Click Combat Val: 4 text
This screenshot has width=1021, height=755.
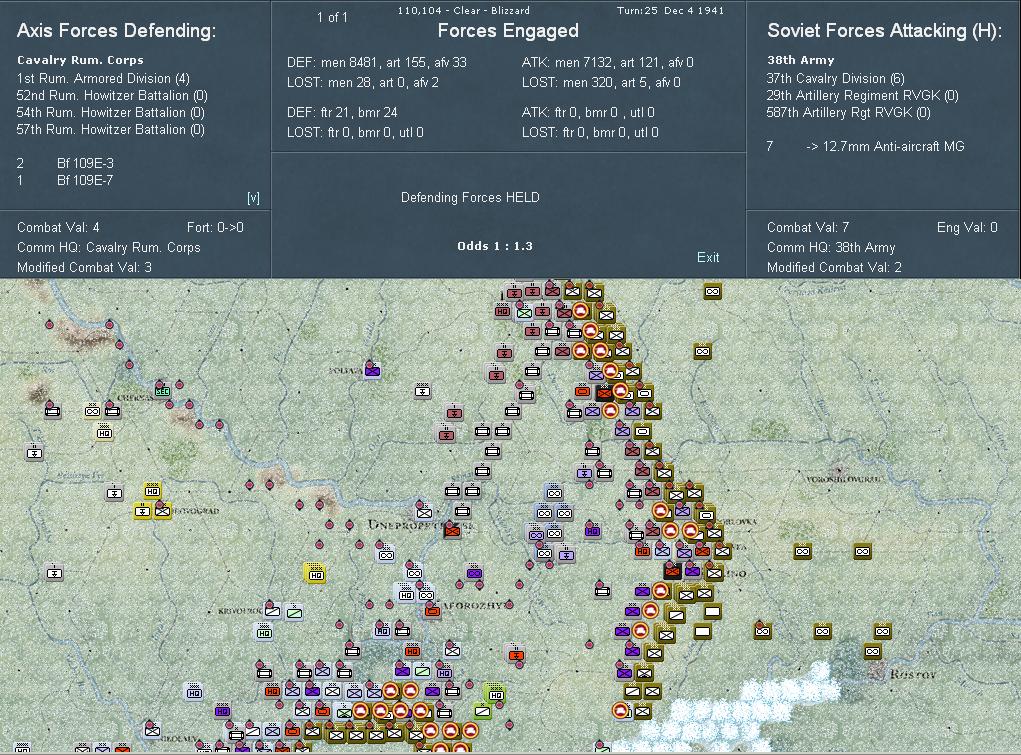point(58,227)
